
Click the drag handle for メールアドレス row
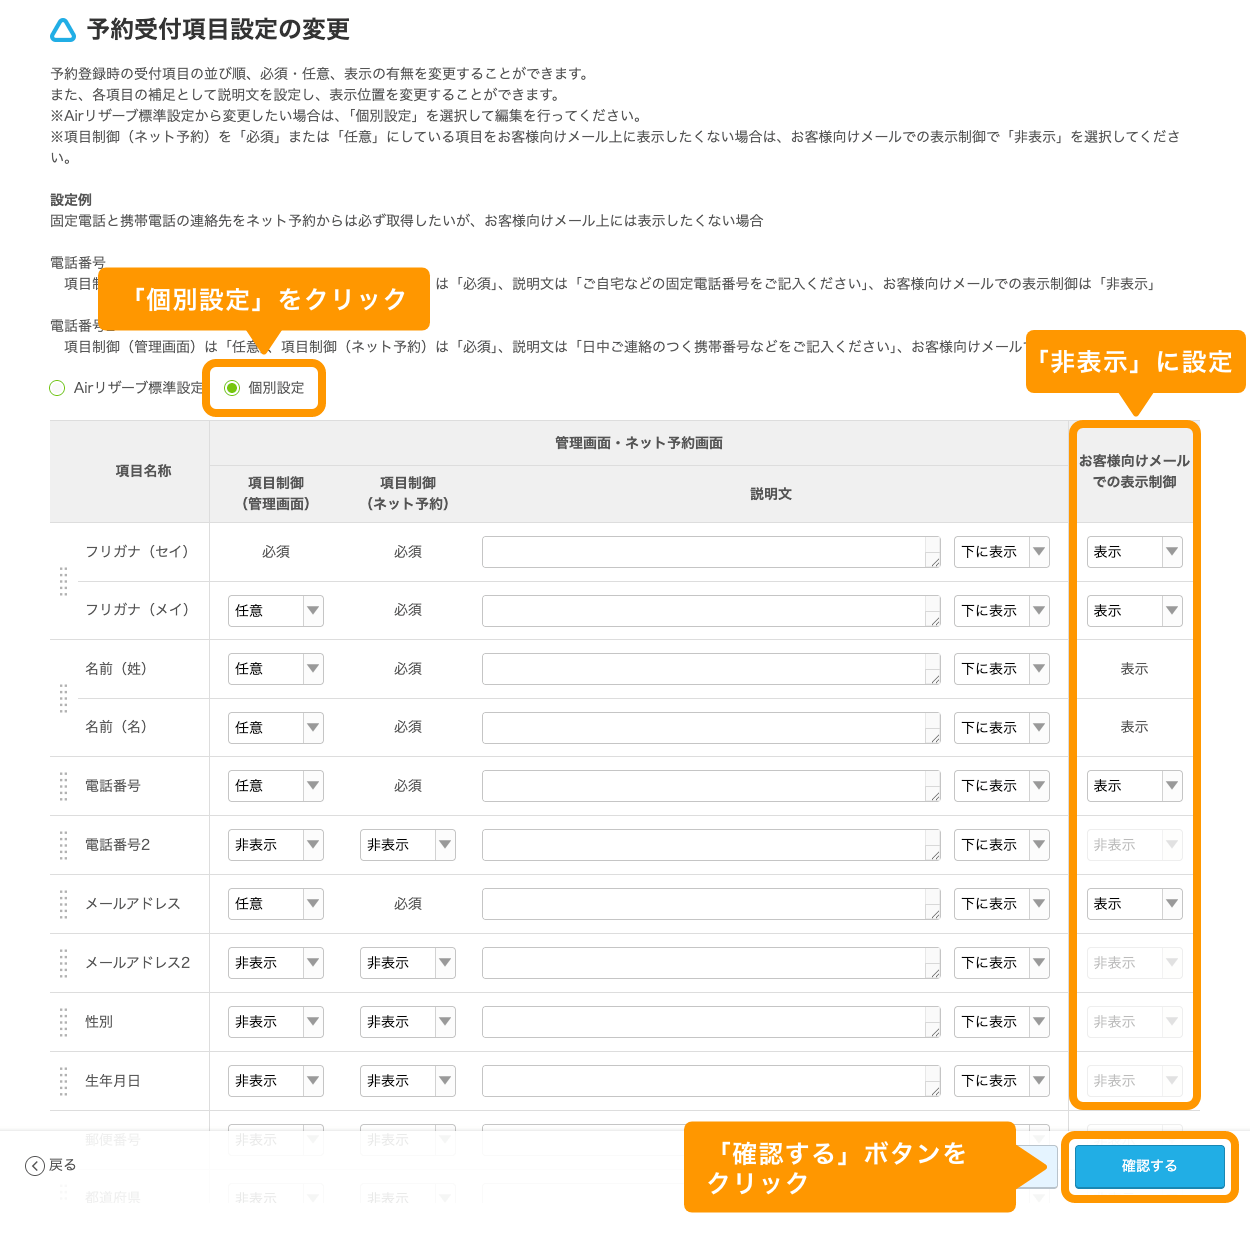coord(63,904)
